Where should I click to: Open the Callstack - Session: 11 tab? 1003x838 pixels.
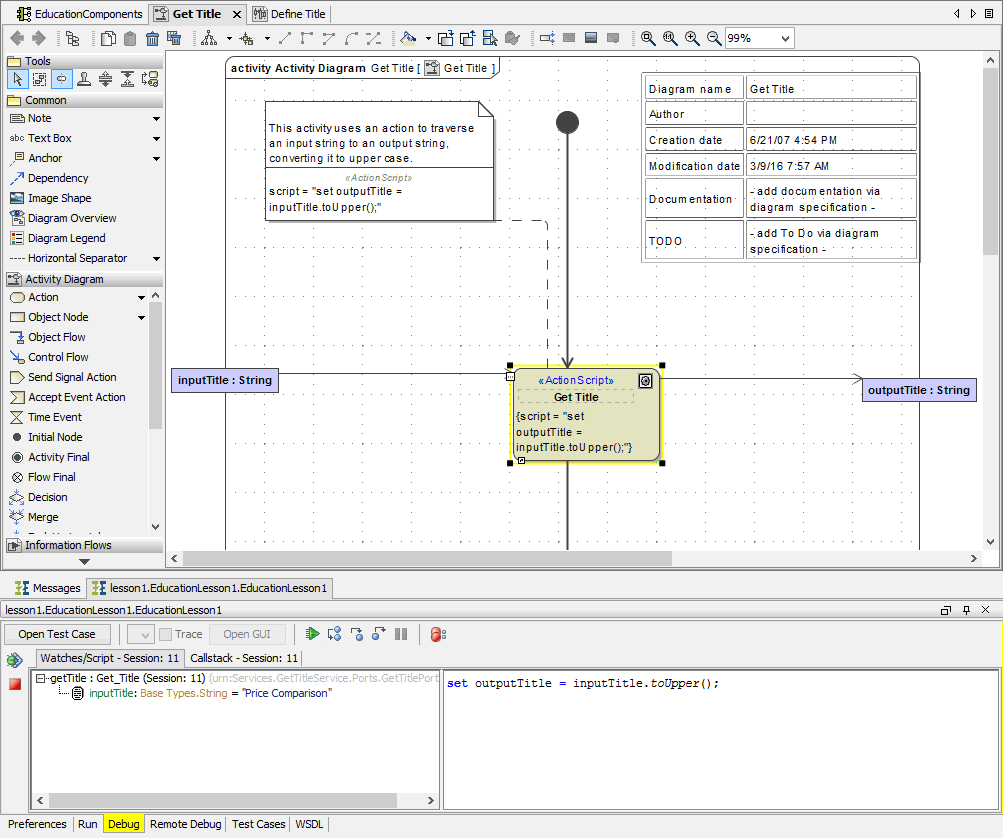pyautogui.click(x=244, y=658)
